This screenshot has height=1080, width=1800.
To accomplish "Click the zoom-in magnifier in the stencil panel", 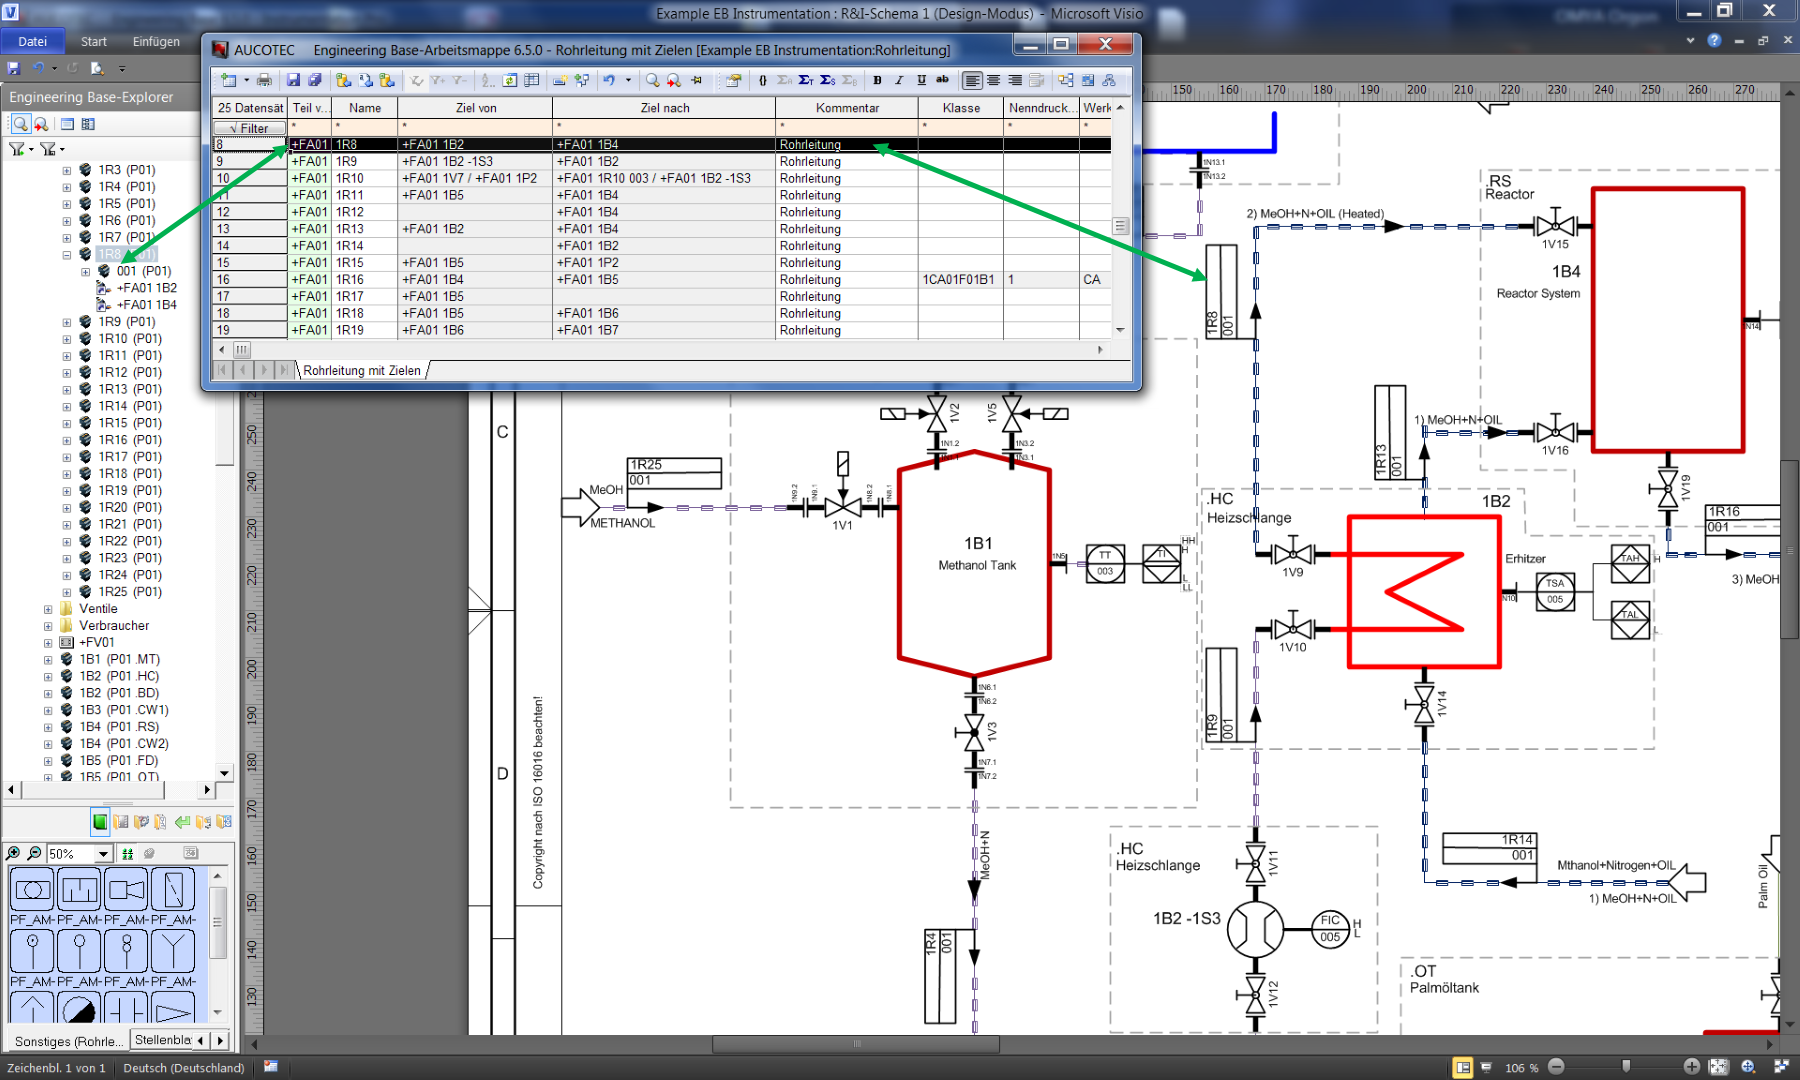I will coord(13,853).
